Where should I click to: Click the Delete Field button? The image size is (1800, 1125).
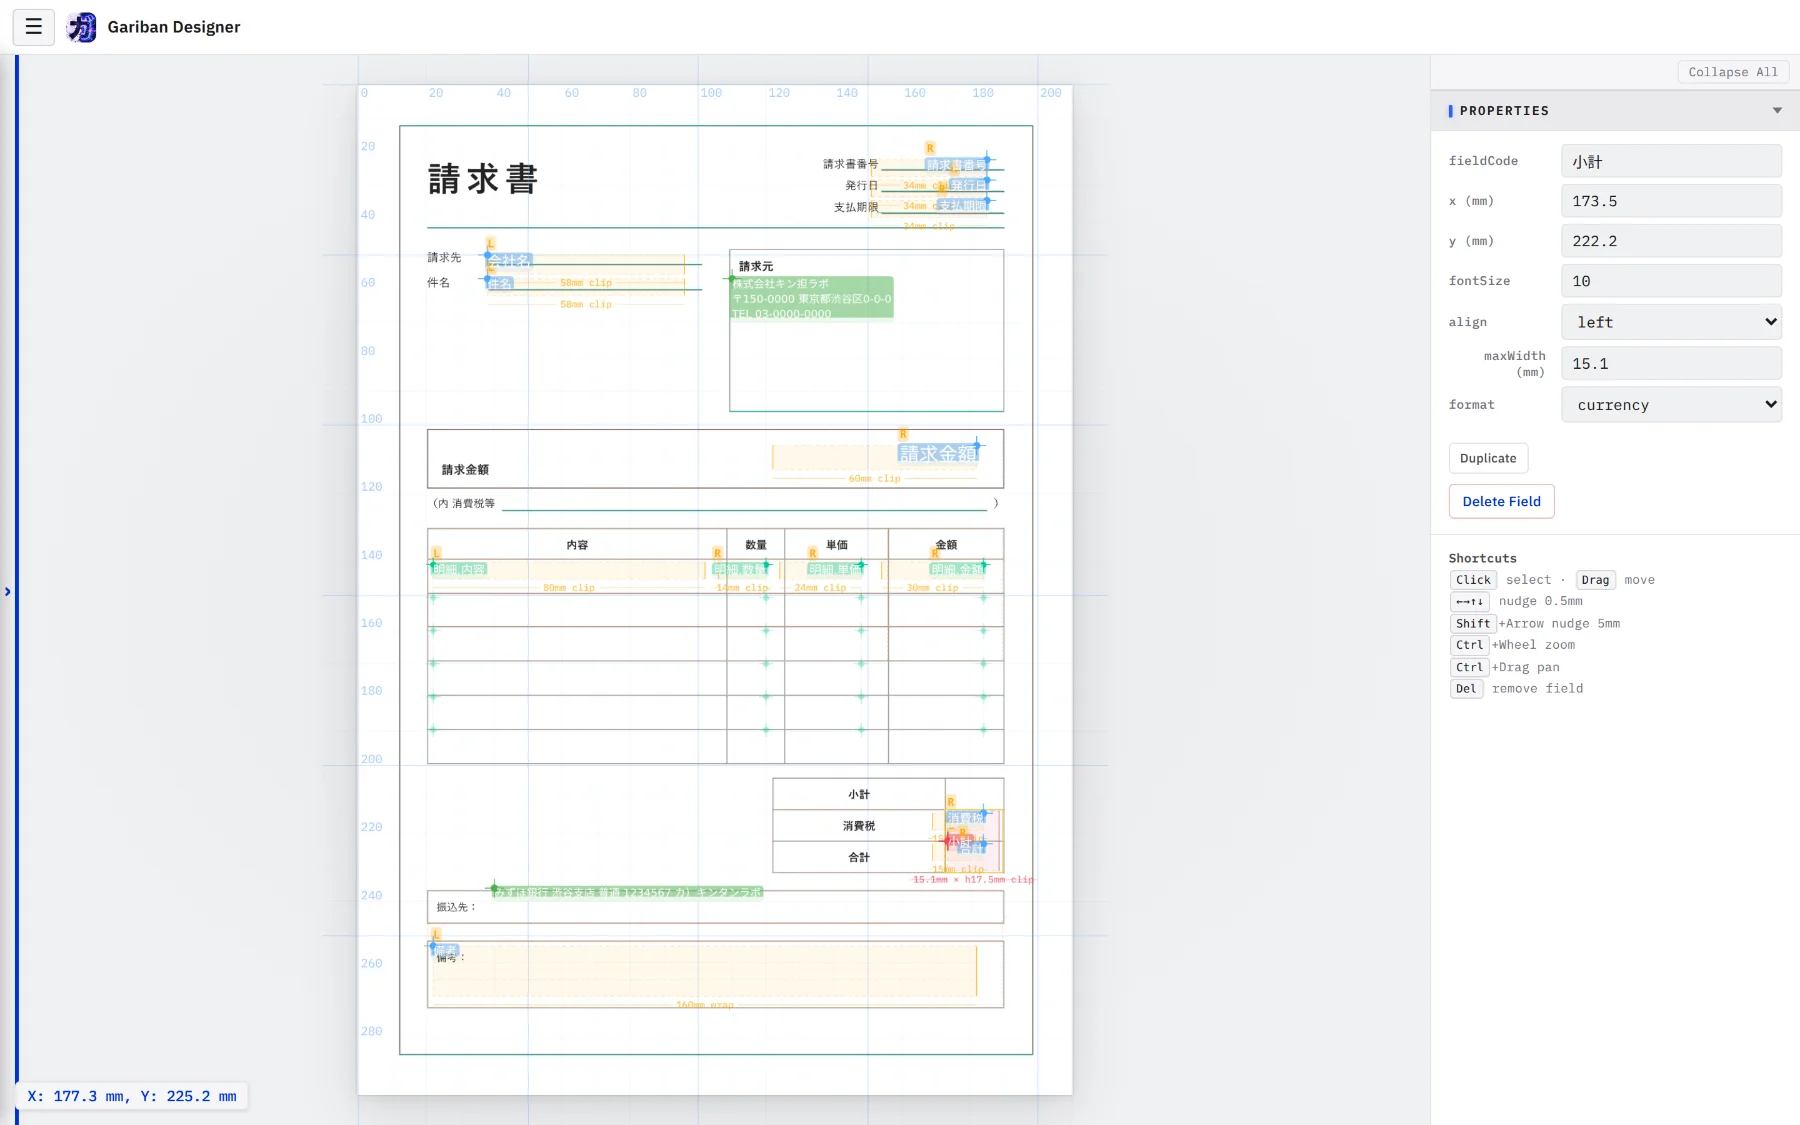pos(1501,501)
